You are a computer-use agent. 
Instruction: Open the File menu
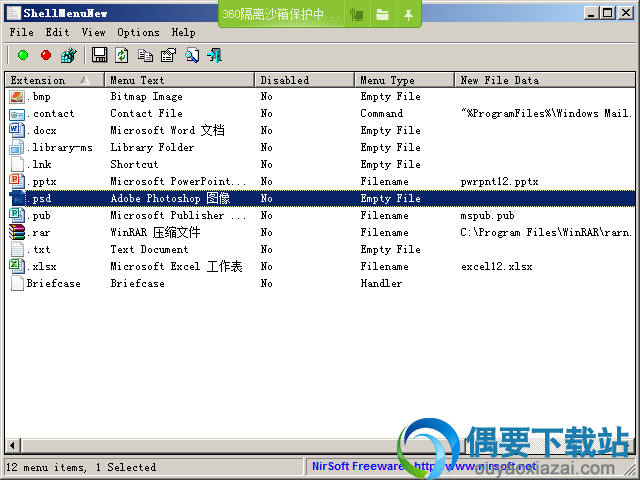point(22,32)
